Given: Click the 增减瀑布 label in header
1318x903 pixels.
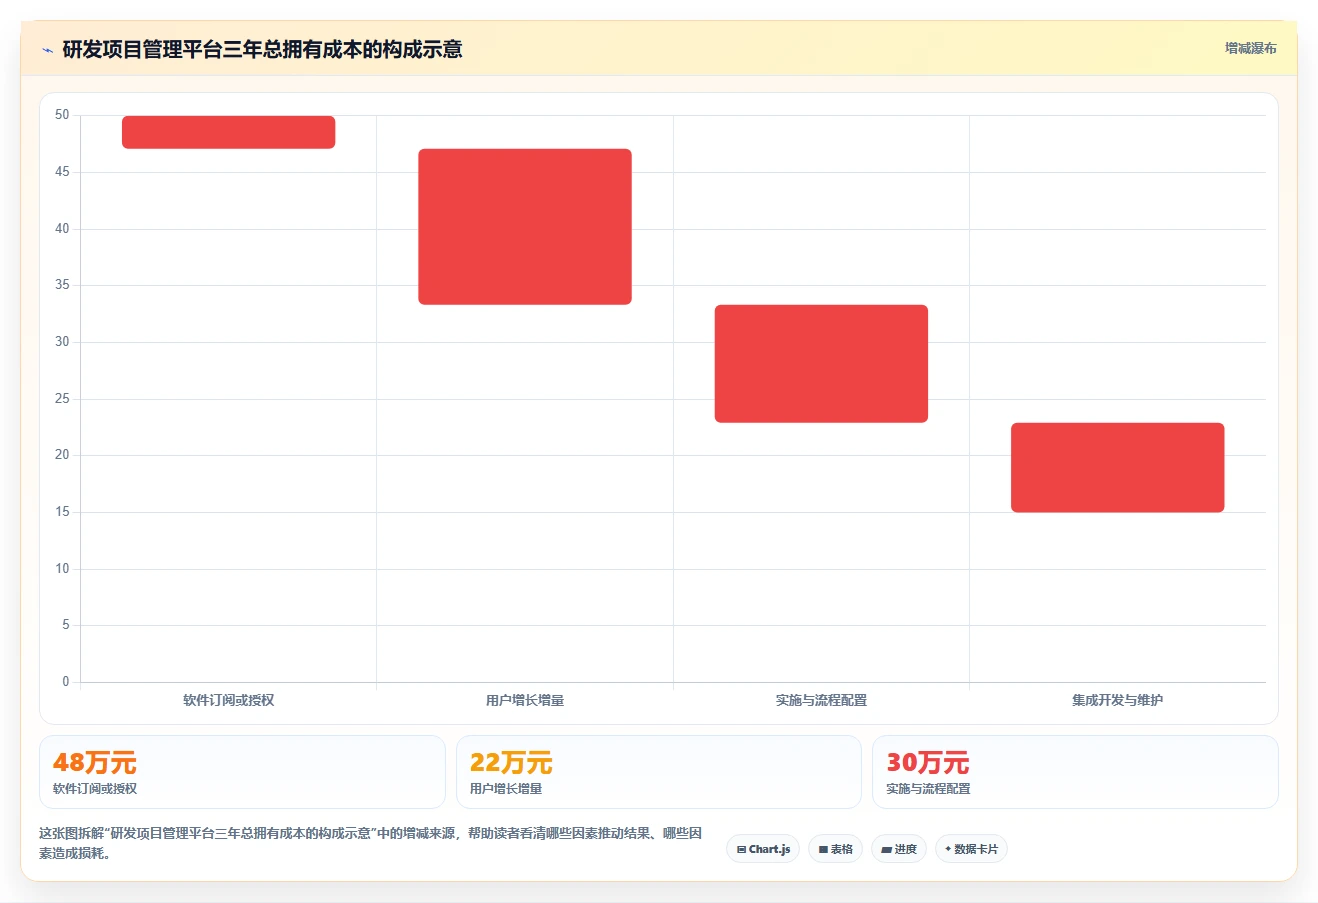Looking at the screenshot, I should tap(1251, 48).
